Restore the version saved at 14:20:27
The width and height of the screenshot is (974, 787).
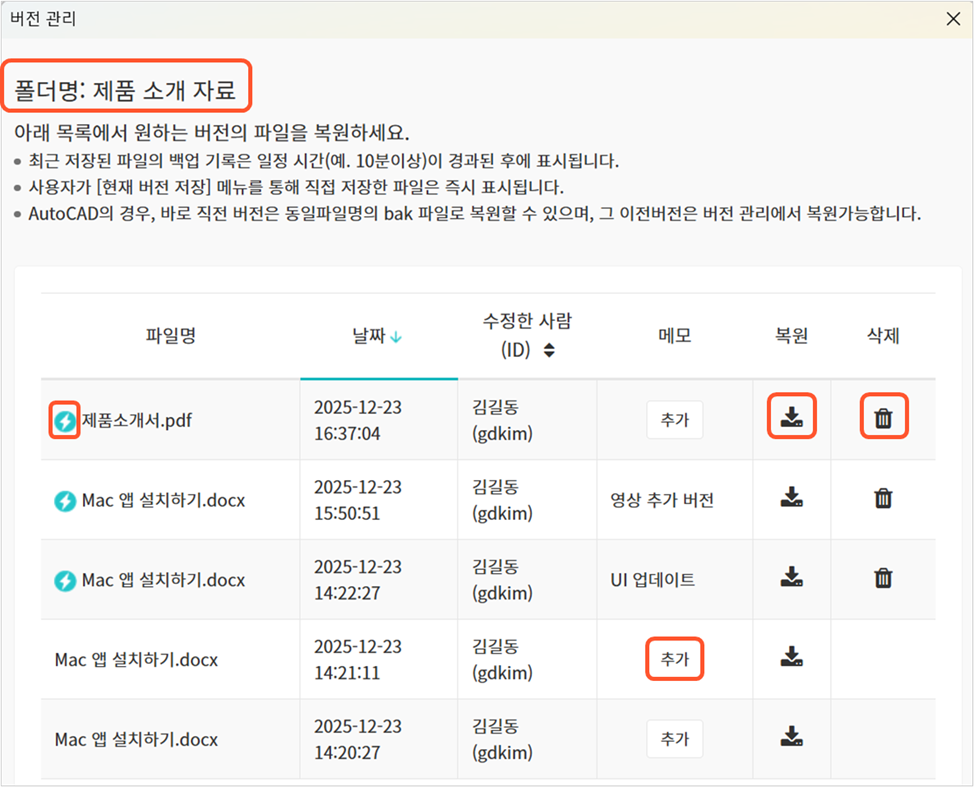791,737
